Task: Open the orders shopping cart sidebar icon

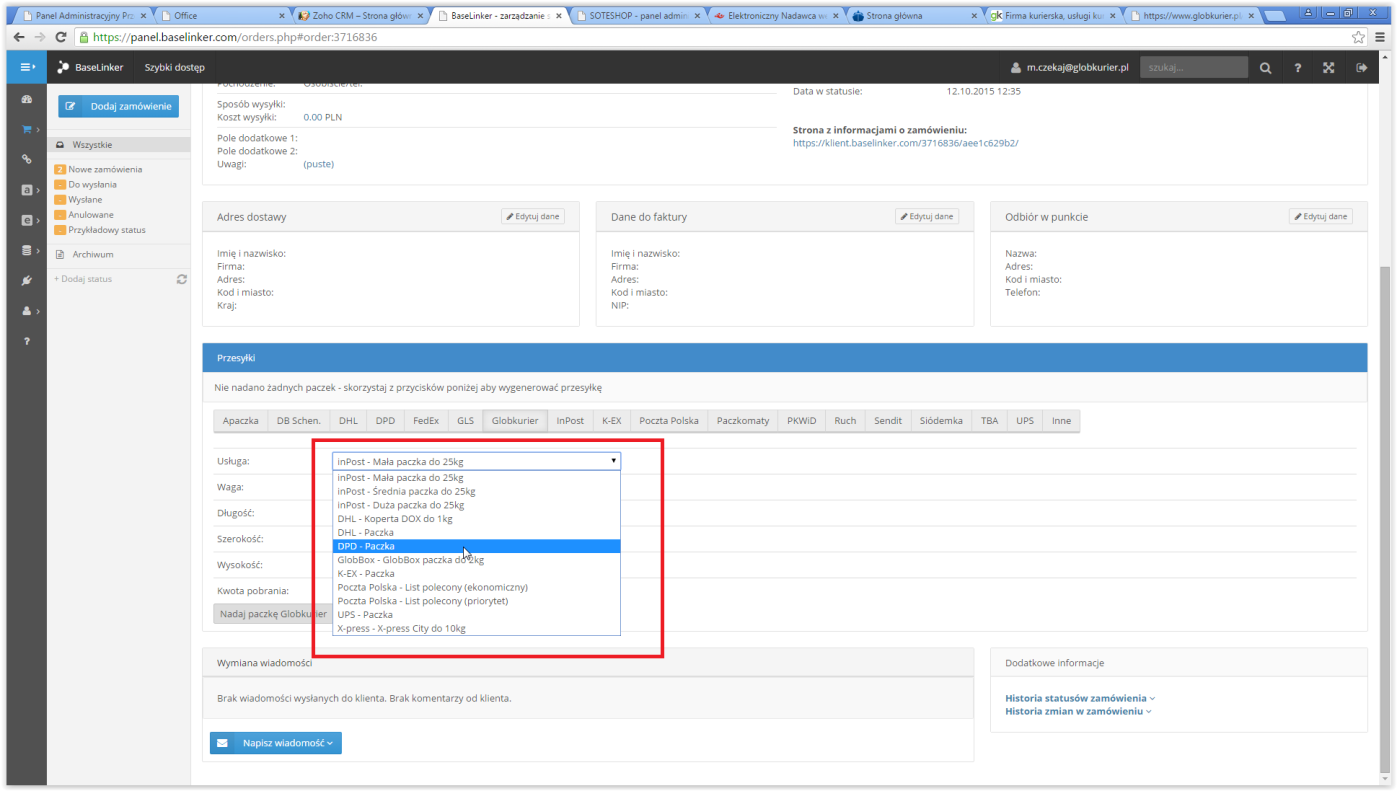Action: coord(27,130)
